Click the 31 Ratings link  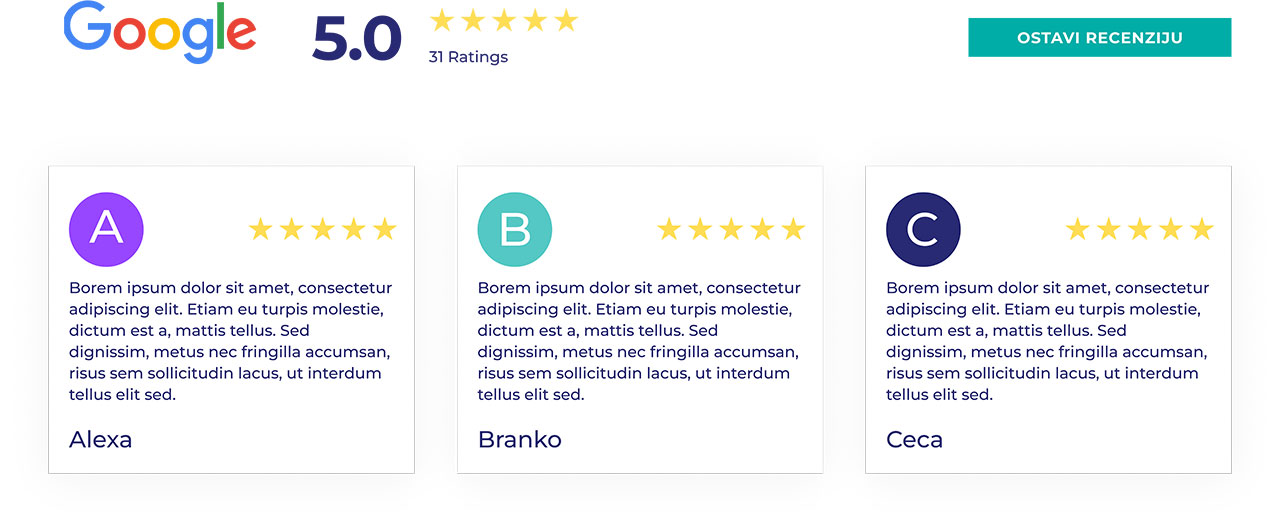point(468,57)
